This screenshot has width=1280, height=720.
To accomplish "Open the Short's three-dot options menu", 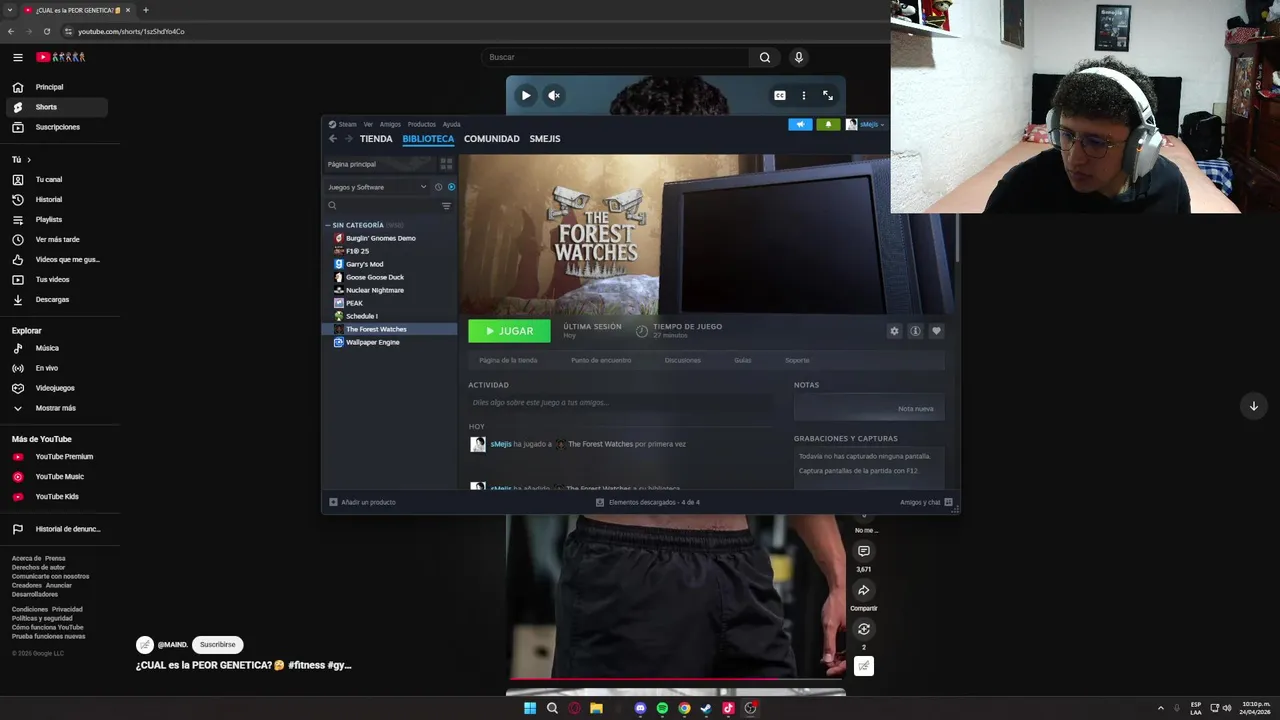I will point(804,95).
